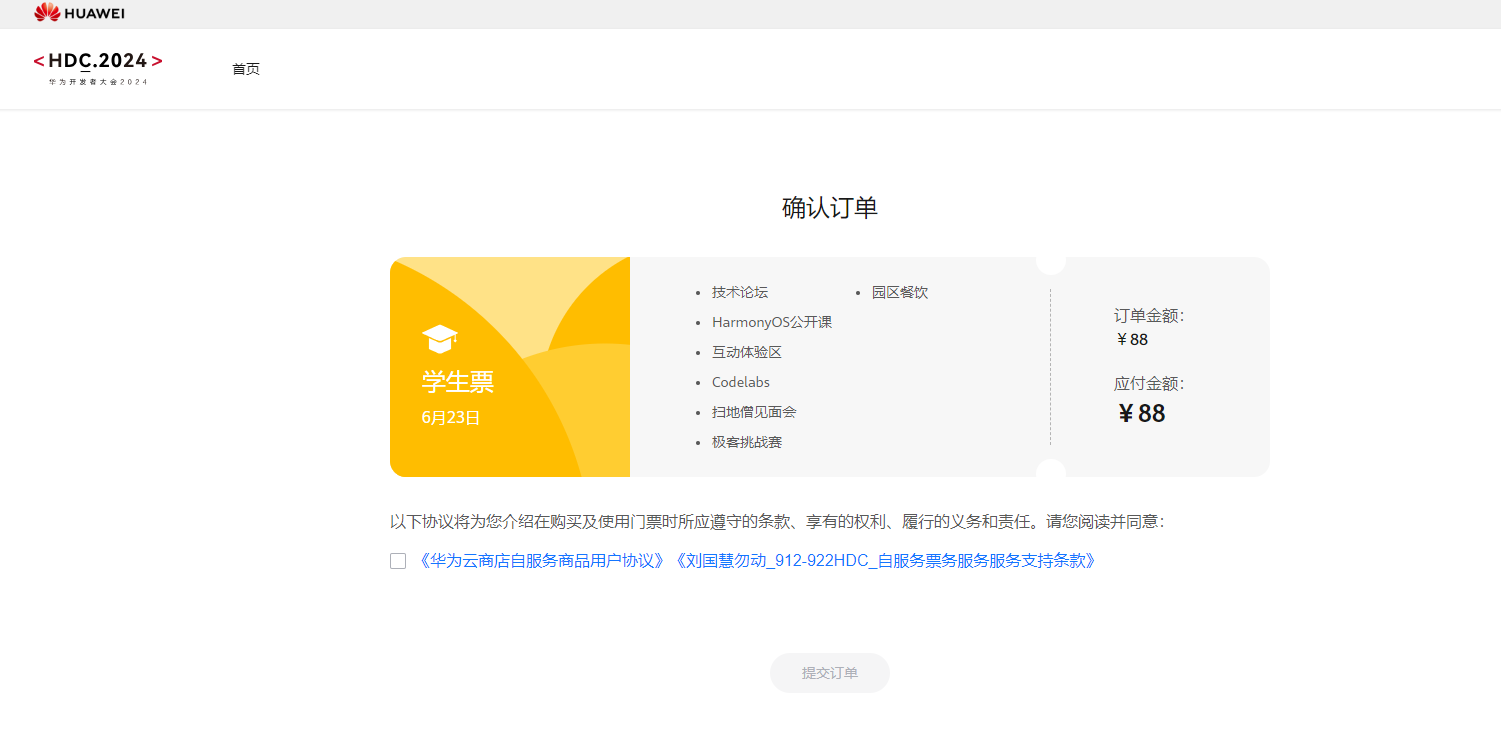Open the HDC.2024 conference logo

(98, 67)
